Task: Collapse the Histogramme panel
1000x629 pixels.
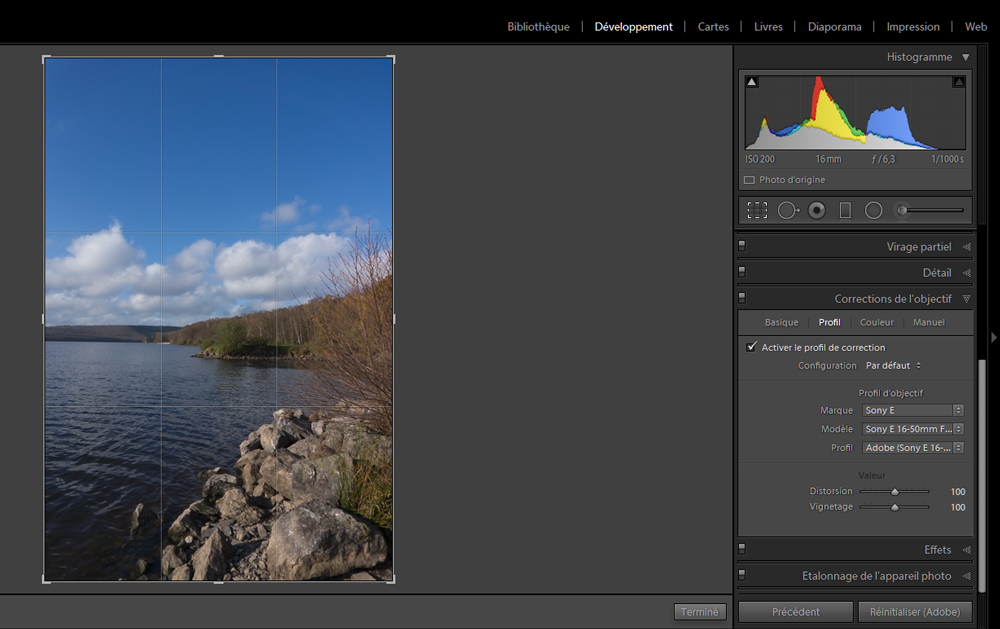Action: 966,57
